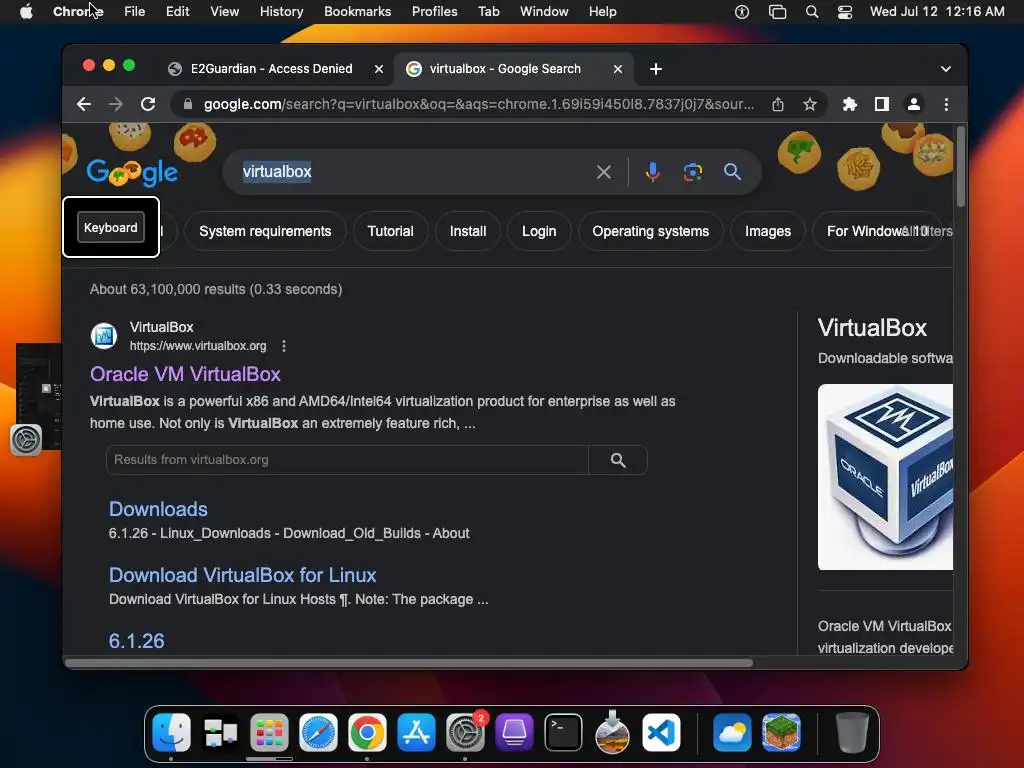Click the VirtualBox cube logo image
Viewport: 1024px width, 768px height.
coord(885,477)
